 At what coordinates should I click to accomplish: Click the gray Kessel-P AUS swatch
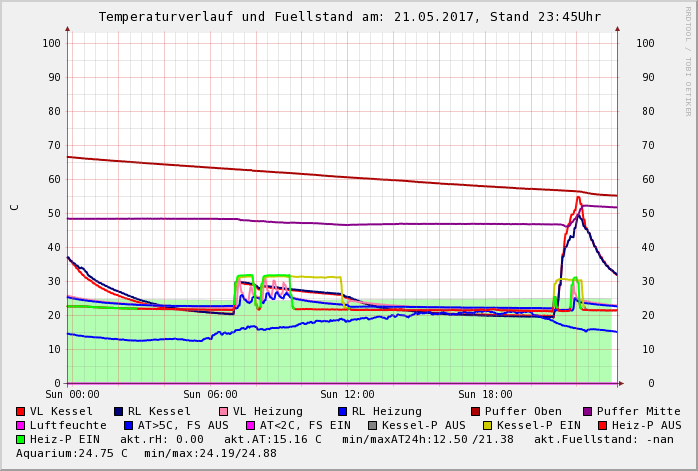coord(372,425)
